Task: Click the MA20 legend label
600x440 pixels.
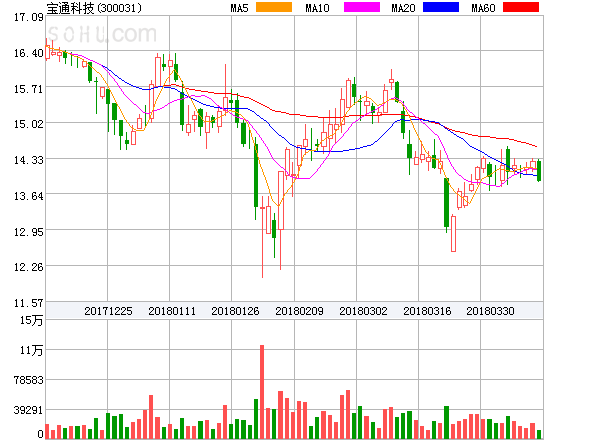Action: tap(403, 8)
